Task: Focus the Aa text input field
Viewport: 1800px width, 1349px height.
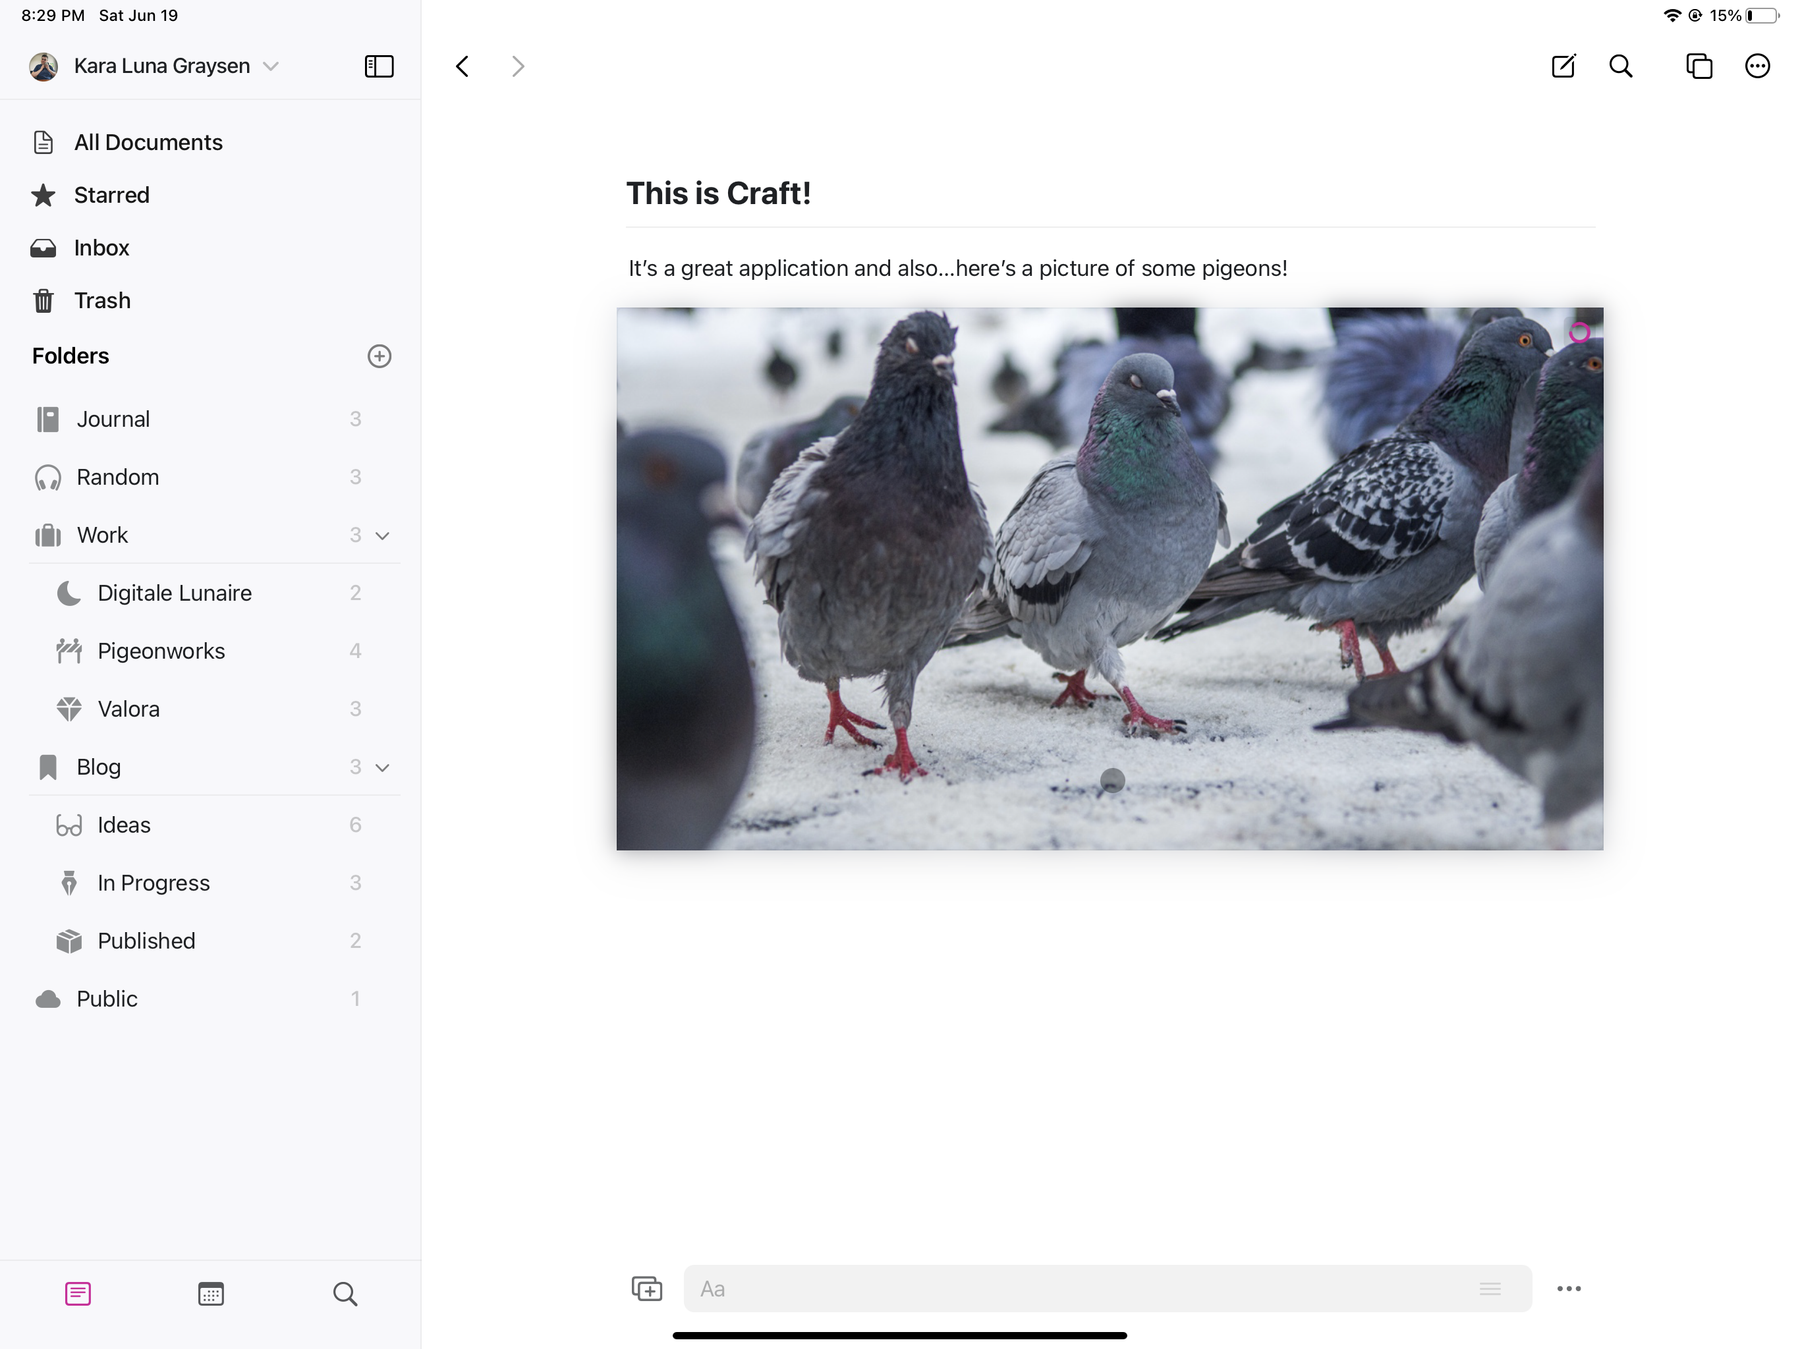Action: [1107, 1289]
